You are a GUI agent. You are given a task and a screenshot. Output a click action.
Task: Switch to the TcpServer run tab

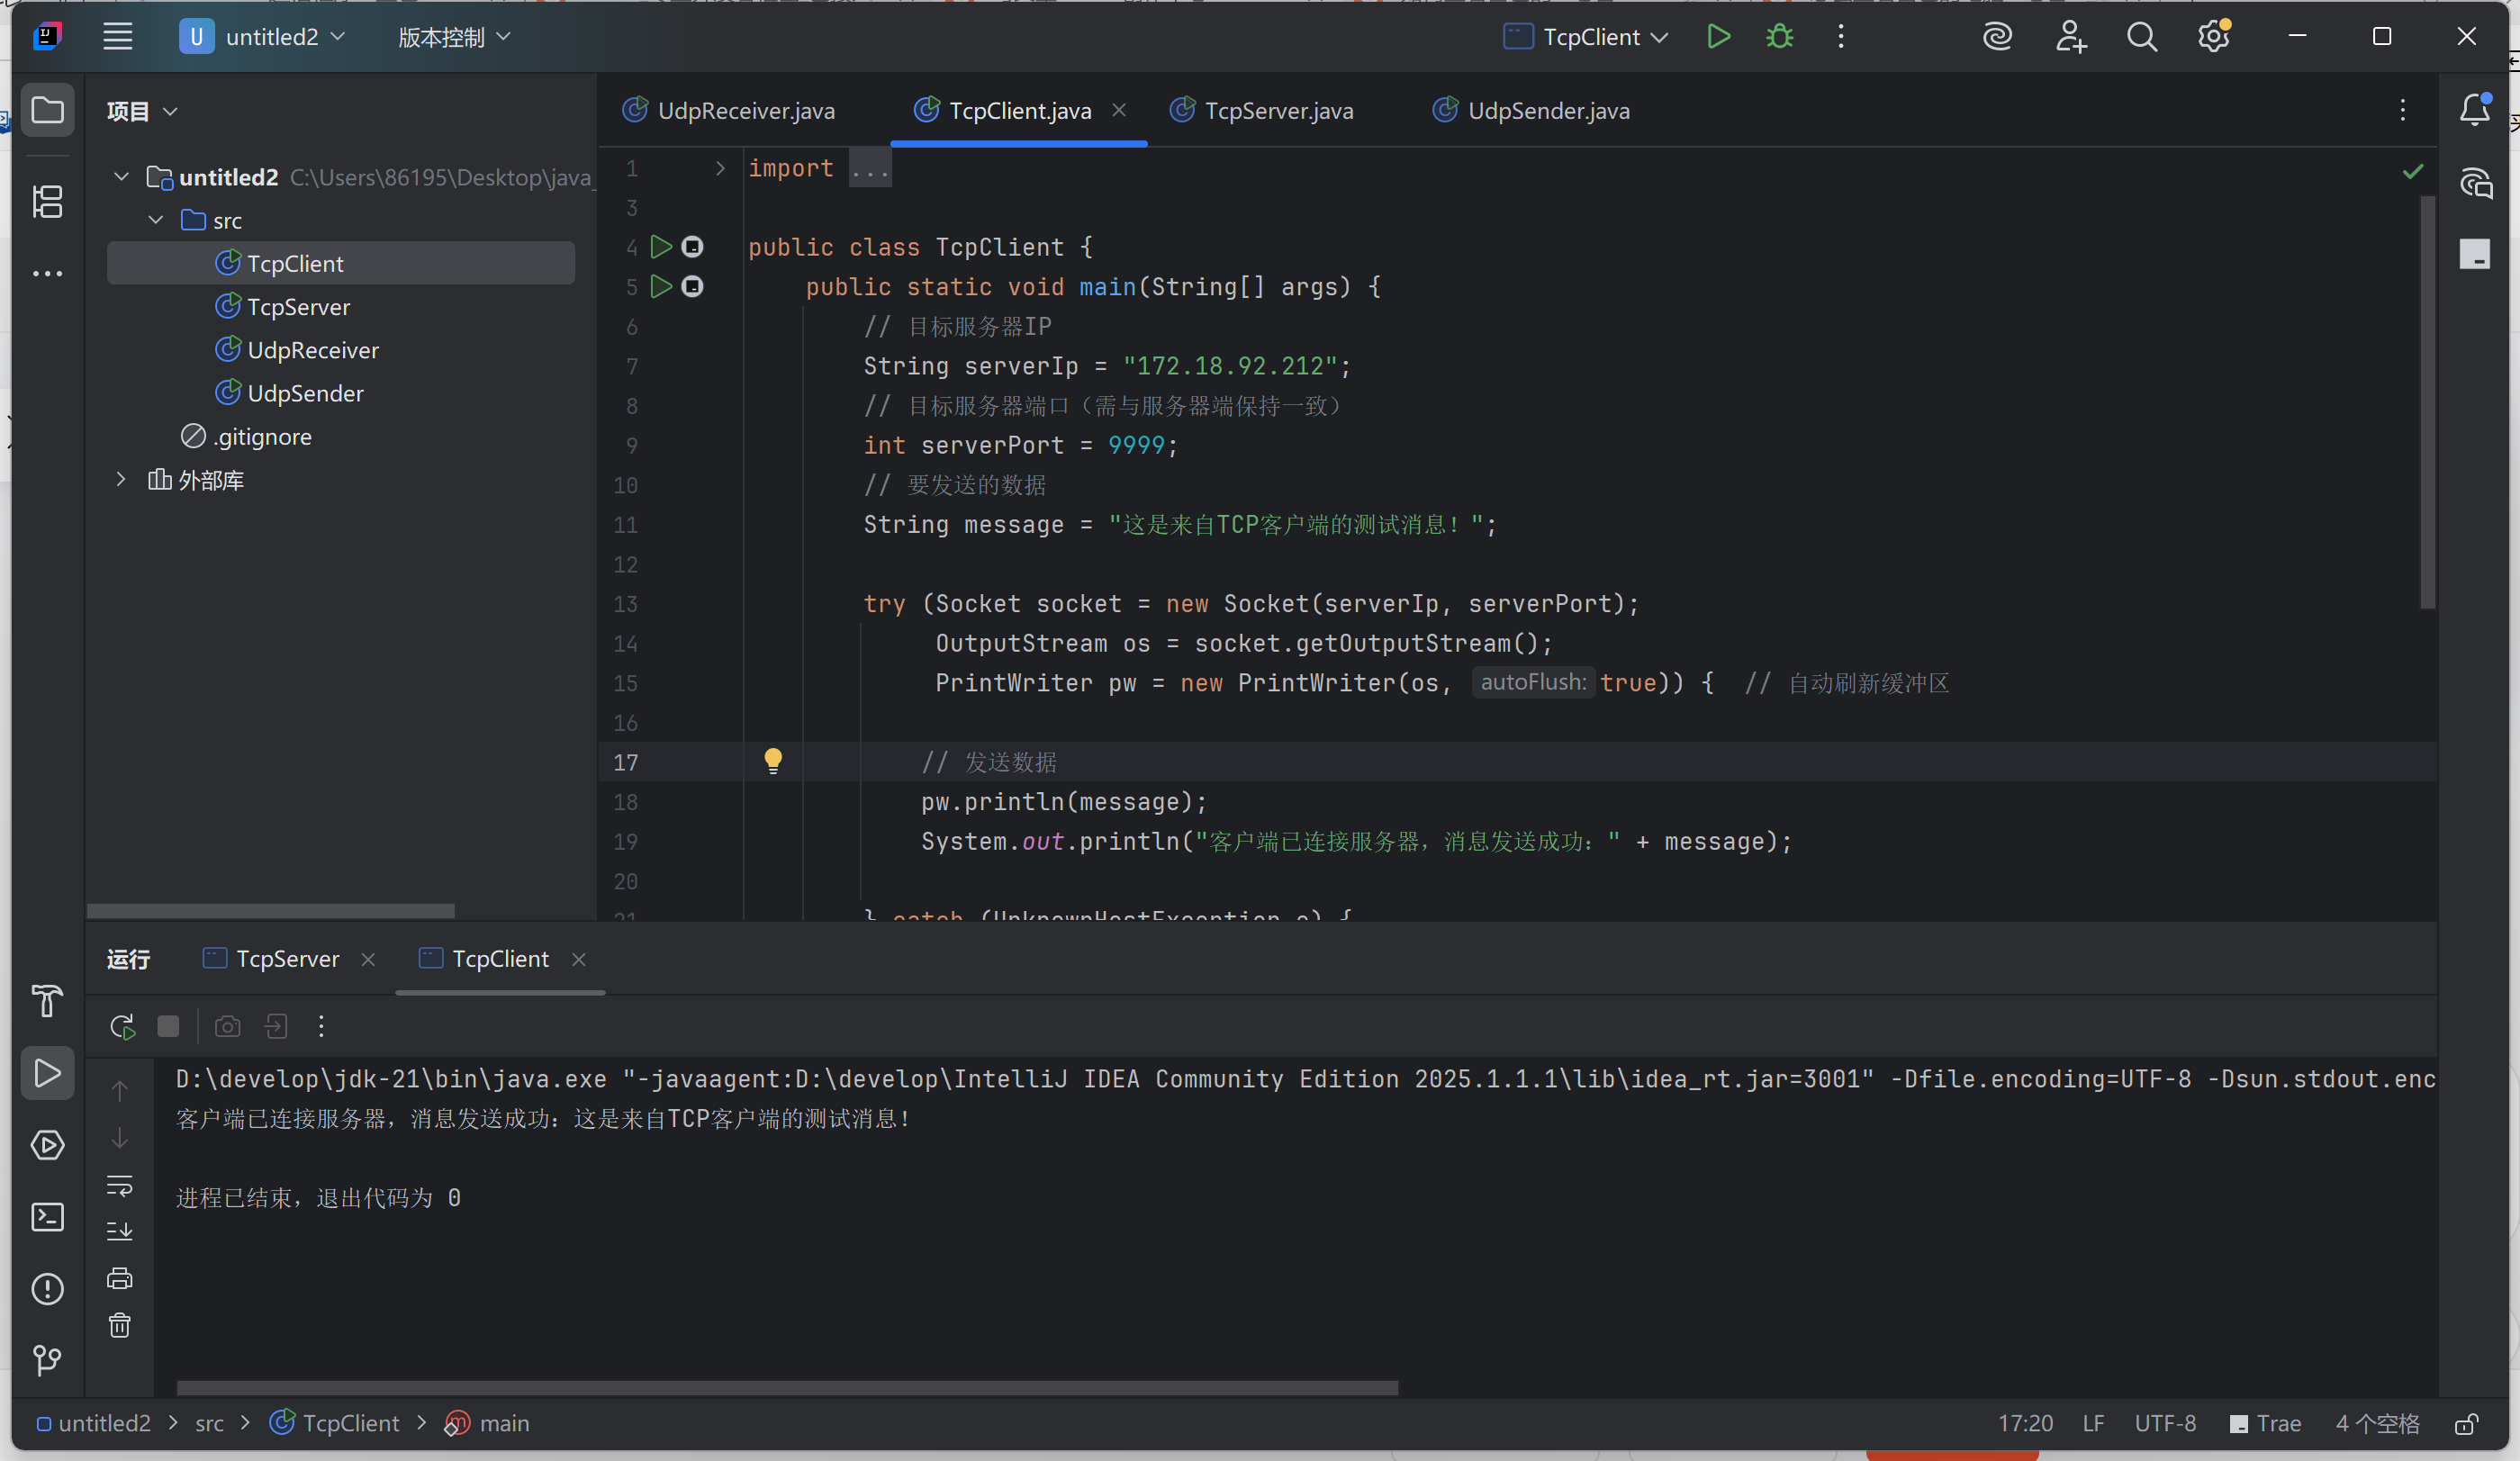point(287,959)
